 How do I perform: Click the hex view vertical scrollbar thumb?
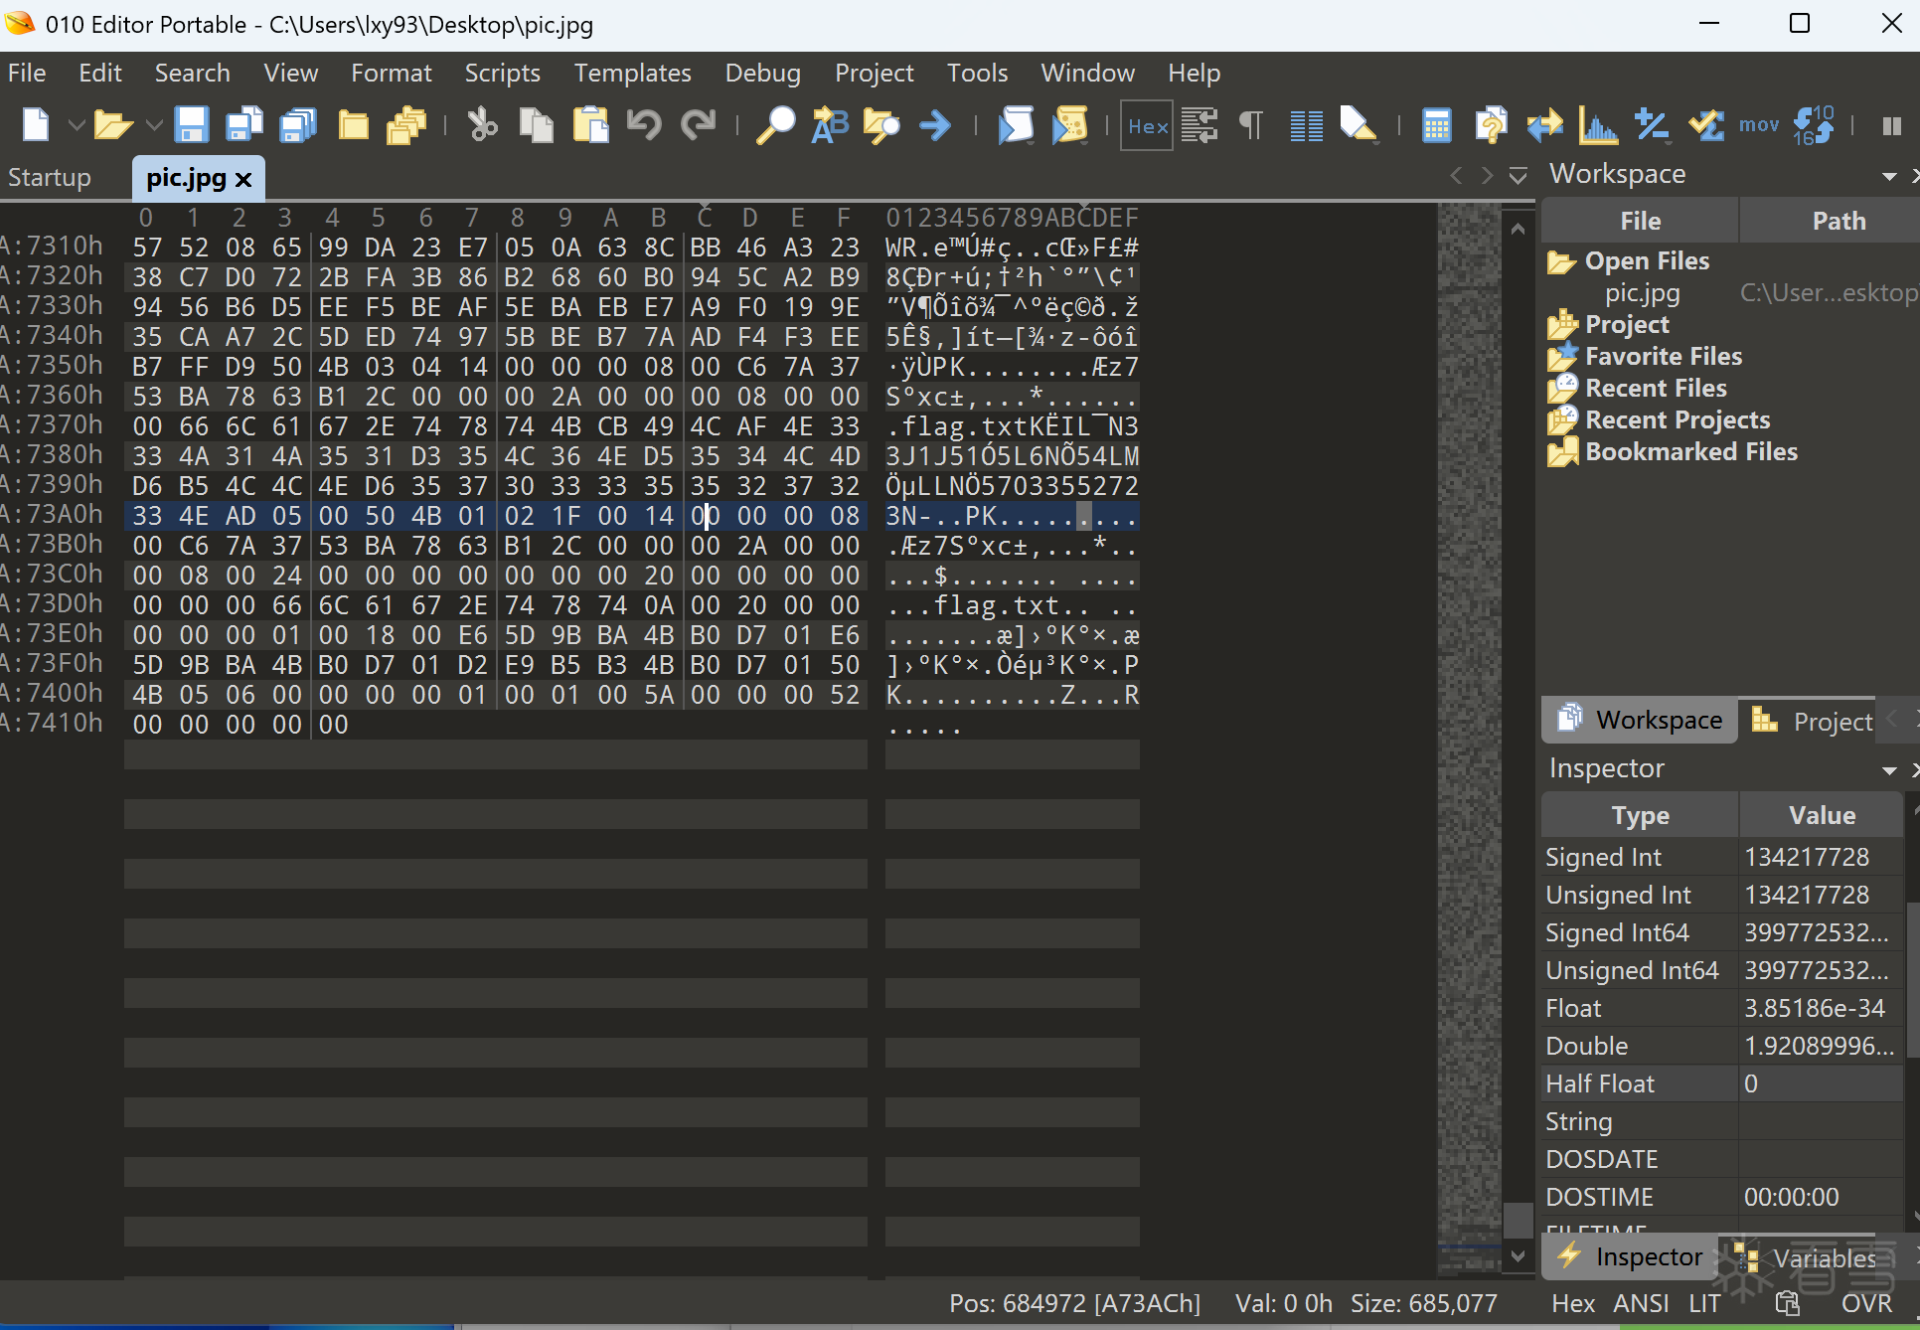[x=1517, y=1219]
